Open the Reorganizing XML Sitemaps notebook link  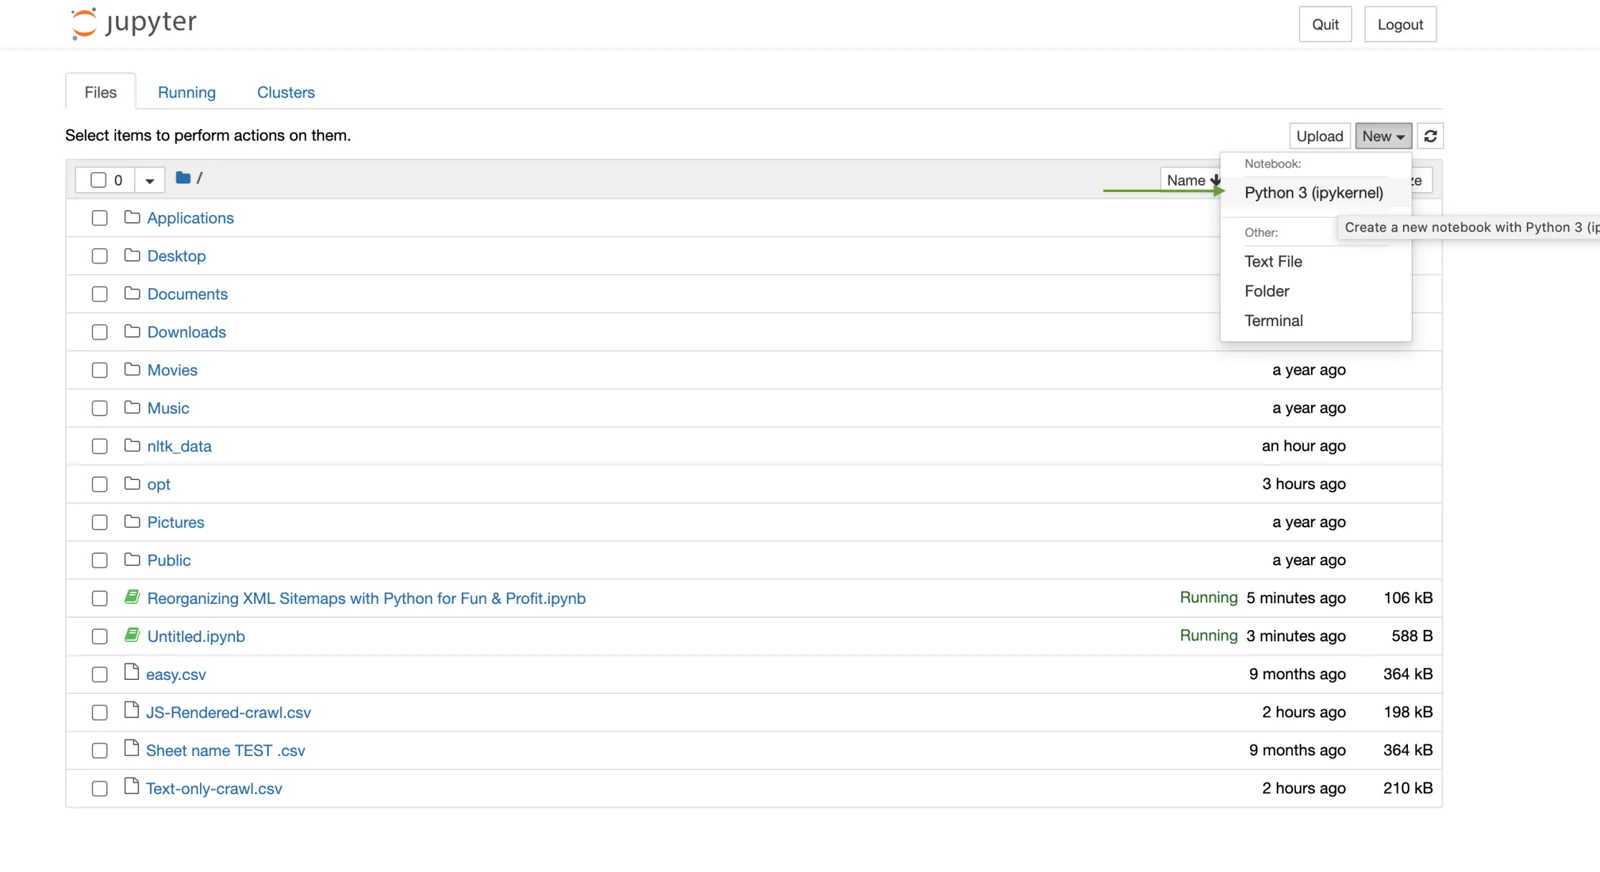click(x=366, y=598)
